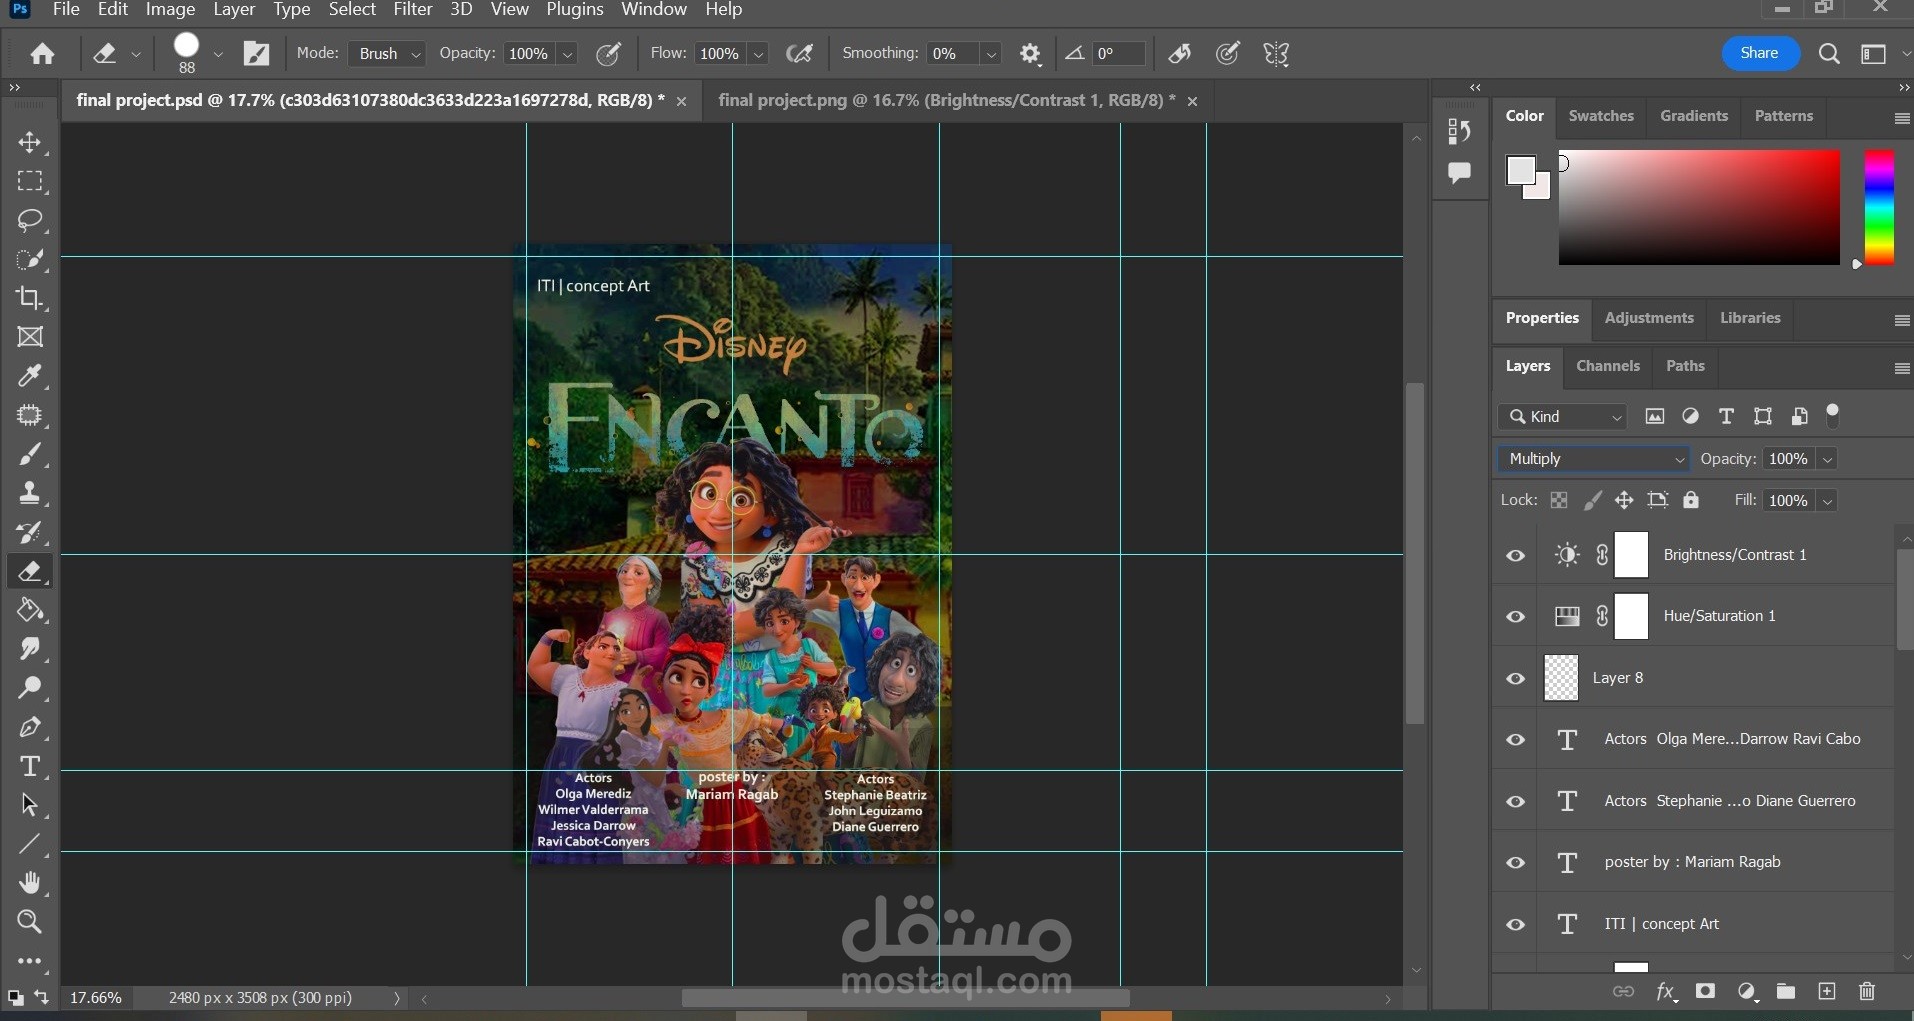The height and width of the screenshot is (1021, 1914).
Task: Hide the Hue/Saturation 1 layer
Action: 1516,617
